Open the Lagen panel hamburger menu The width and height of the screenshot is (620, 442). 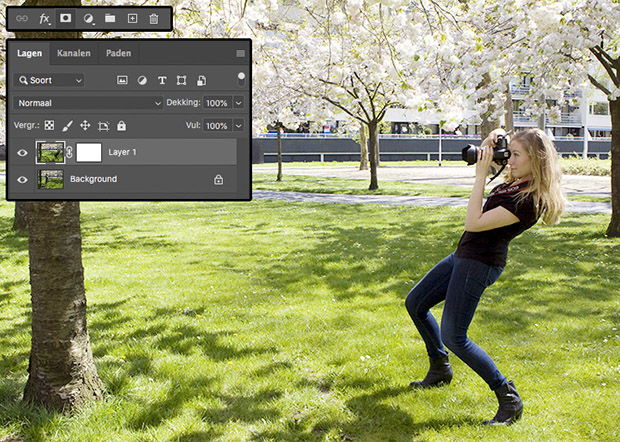[240, 53]
